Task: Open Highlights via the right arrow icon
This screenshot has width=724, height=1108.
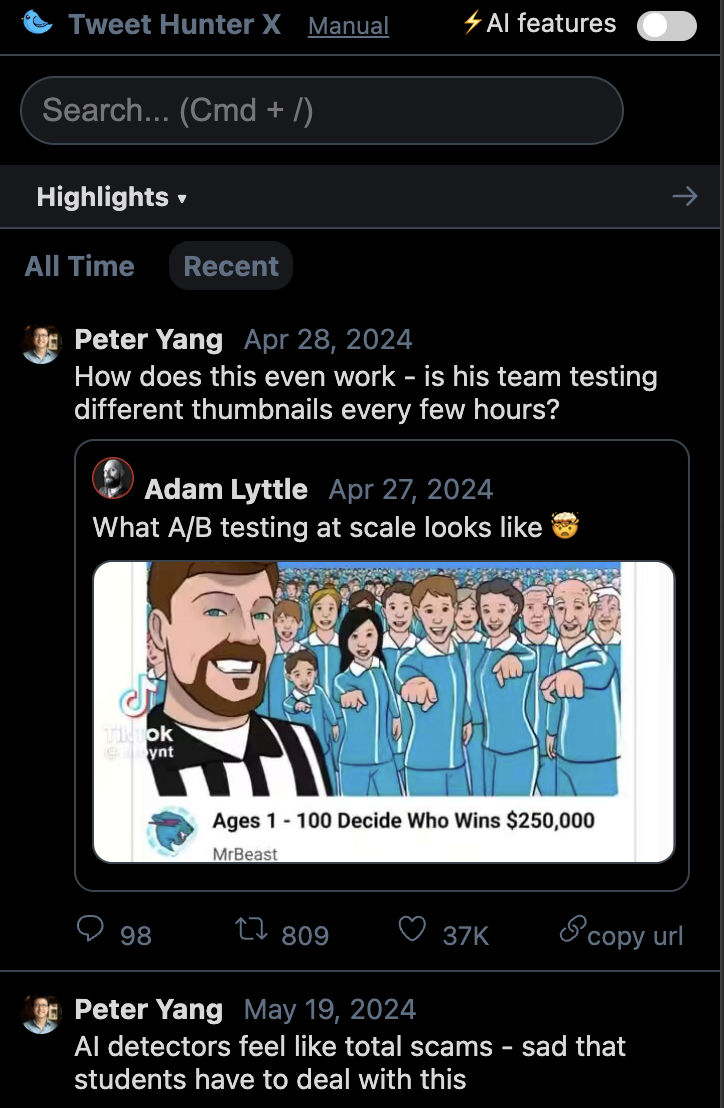Action: (x=684, y=196)
